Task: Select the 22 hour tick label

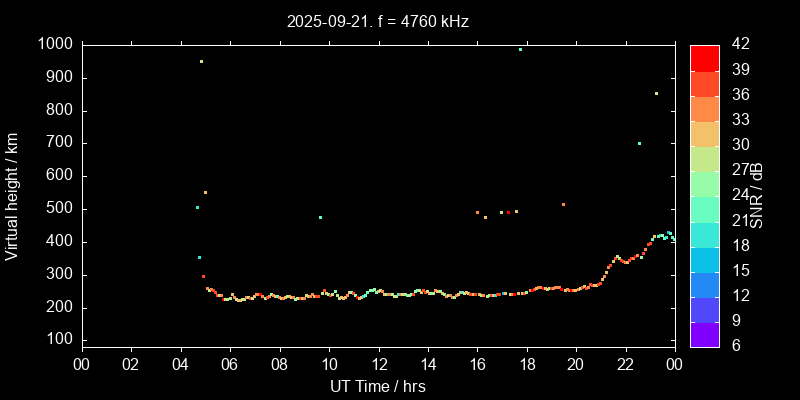Action: pyautogui.click(x=625, y=364)
